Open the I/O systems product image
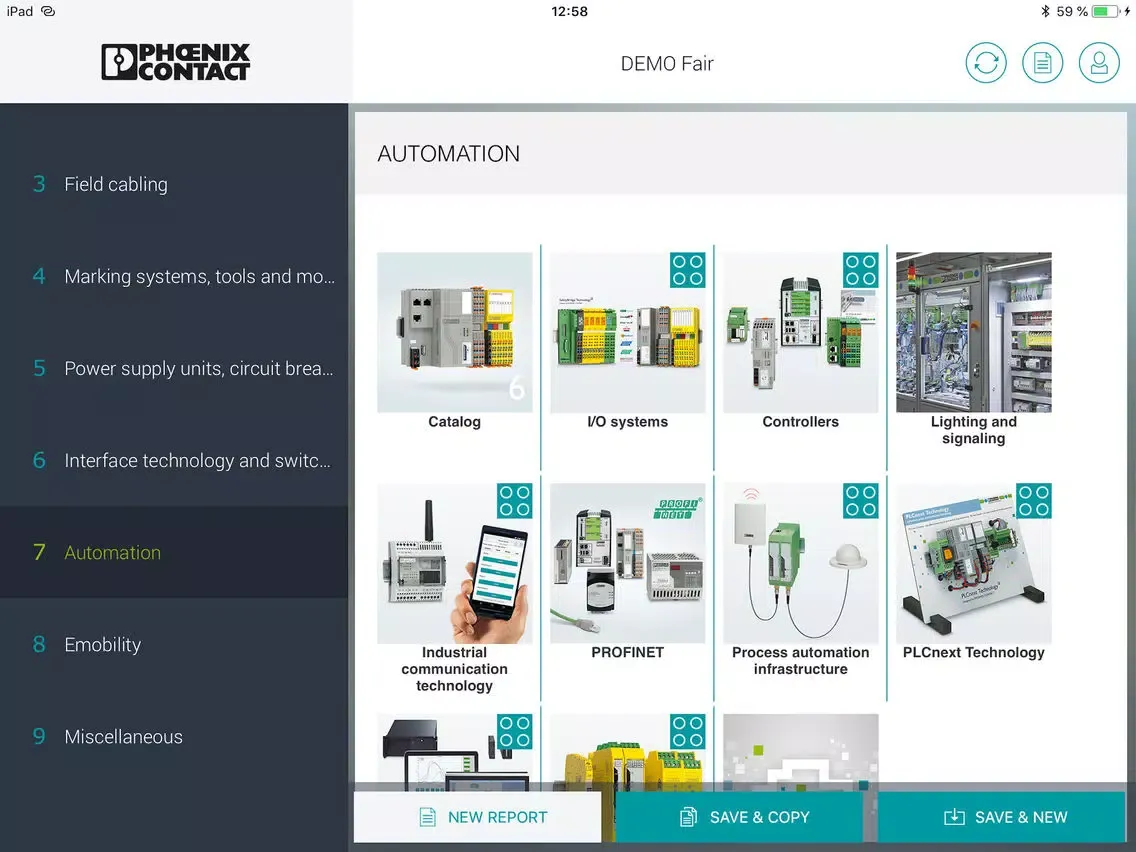1136x852 pixels. click(x=627, y=333)
